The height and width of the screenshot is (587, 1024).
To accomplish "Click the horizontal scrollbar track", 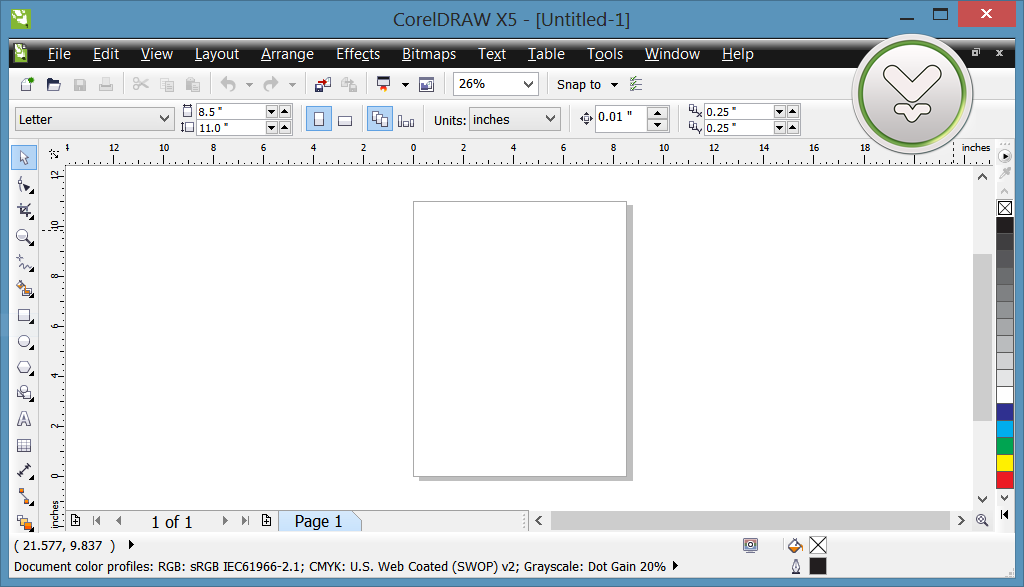I will (x=750, y=520).
